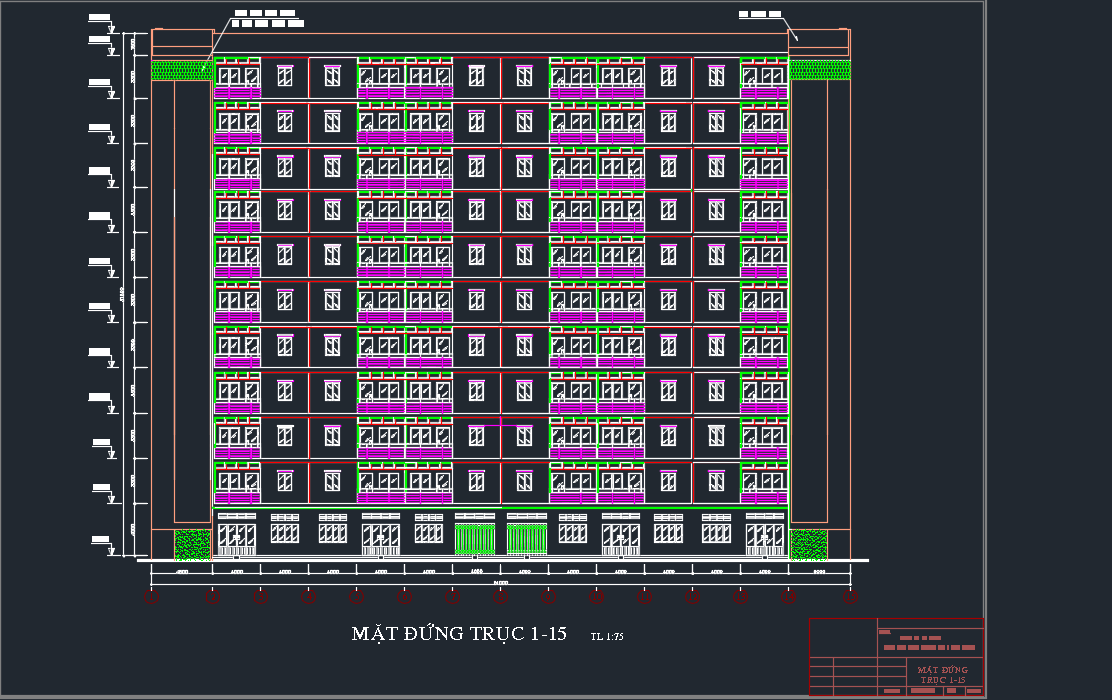Click the lowest elevation level marker
The height and width of the screenshot is (700, 1113).
click(100, 540)
